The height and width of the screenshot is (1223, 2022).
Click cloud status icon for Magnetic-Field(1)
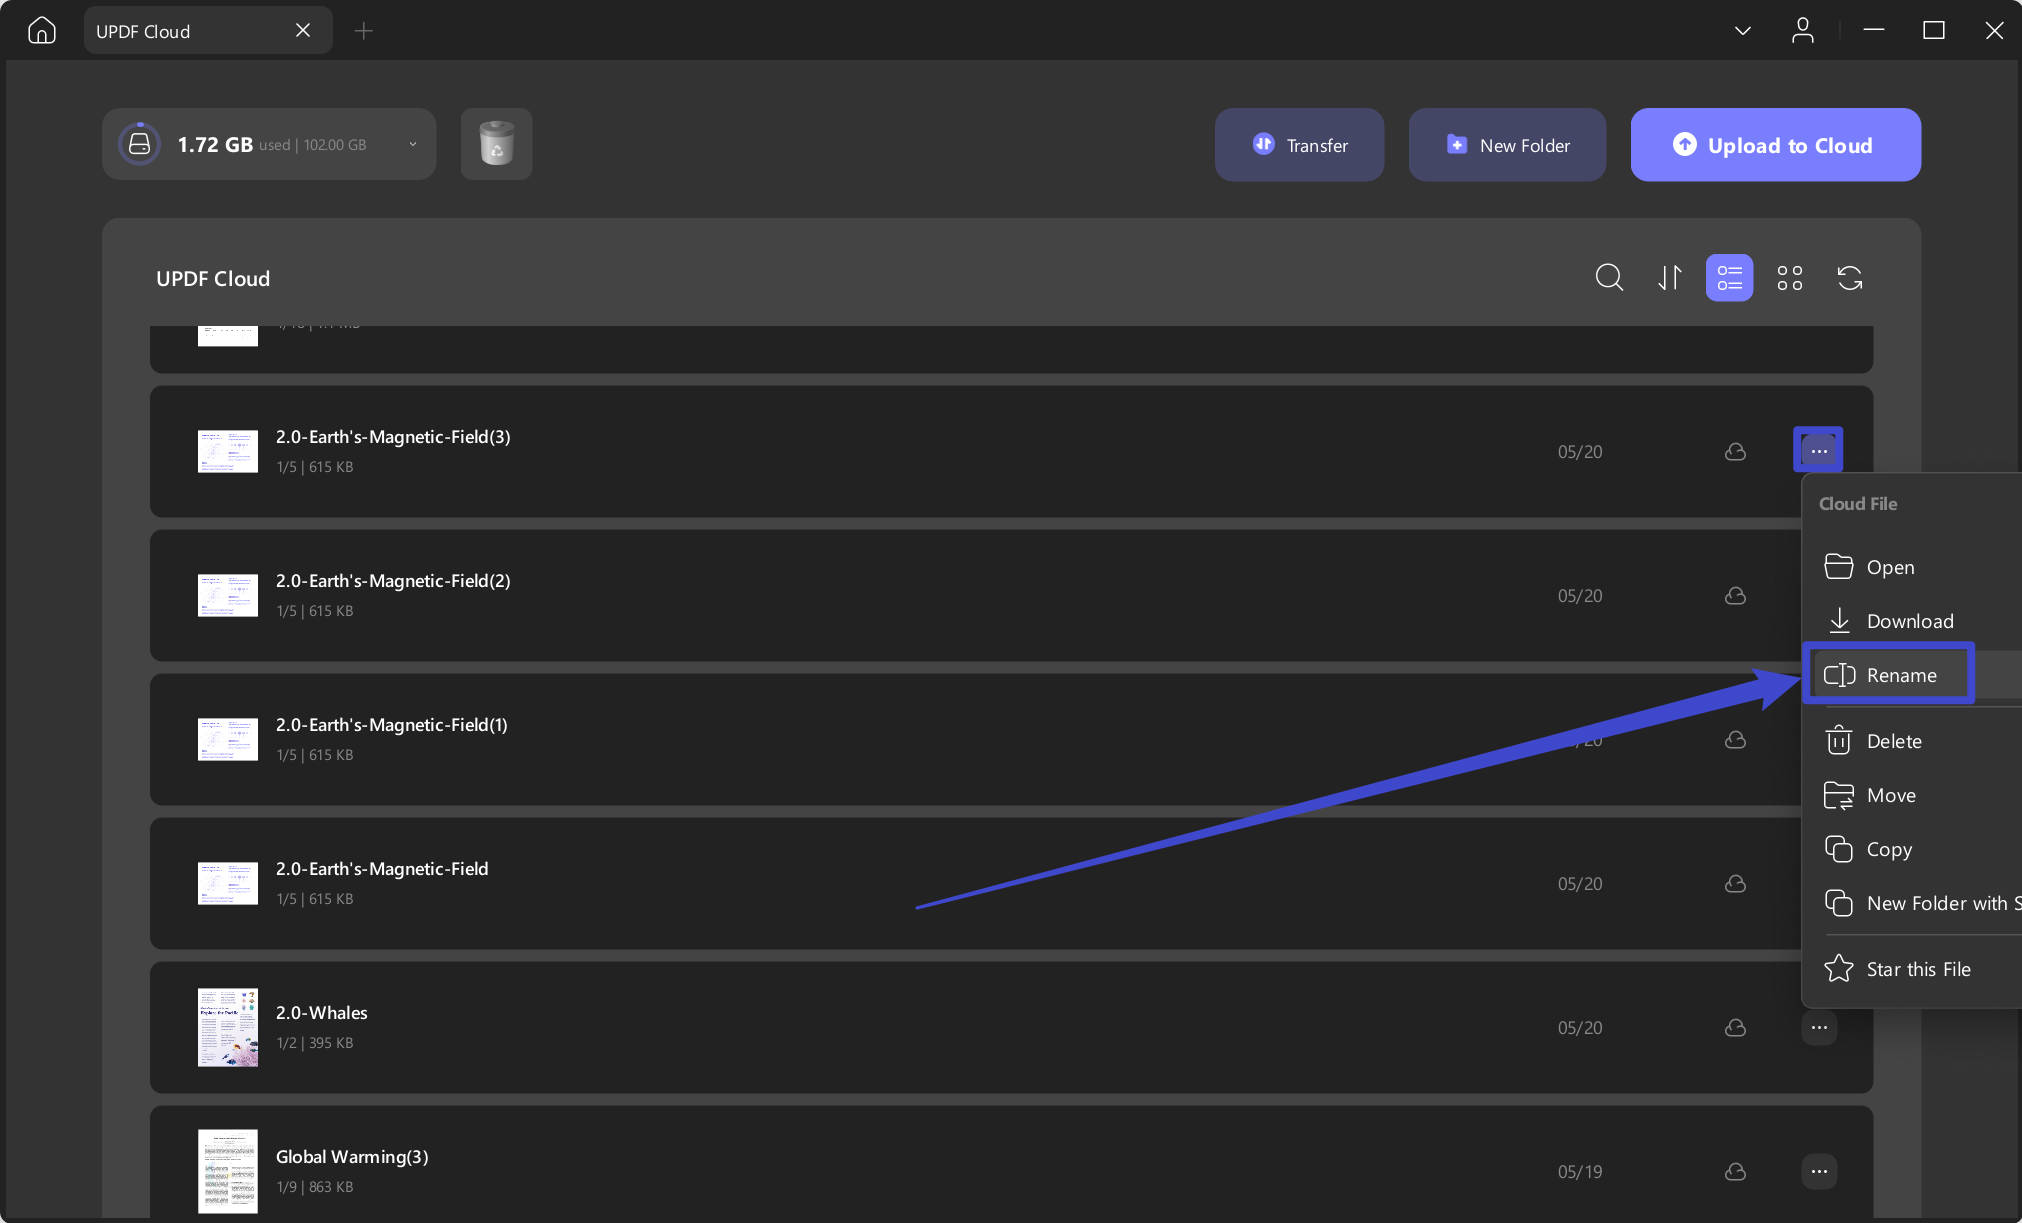pos(1735,740)
